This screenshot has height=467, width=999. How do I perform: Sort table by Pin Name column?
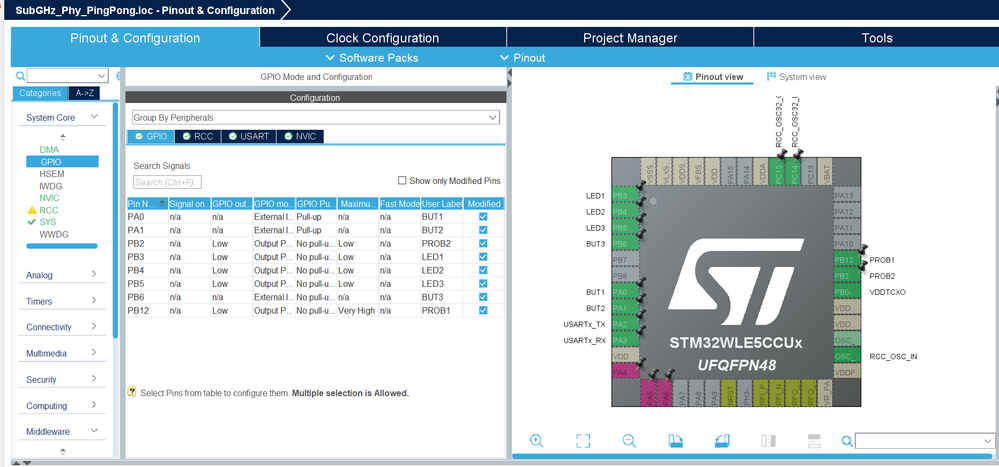[x=147, y=204]
